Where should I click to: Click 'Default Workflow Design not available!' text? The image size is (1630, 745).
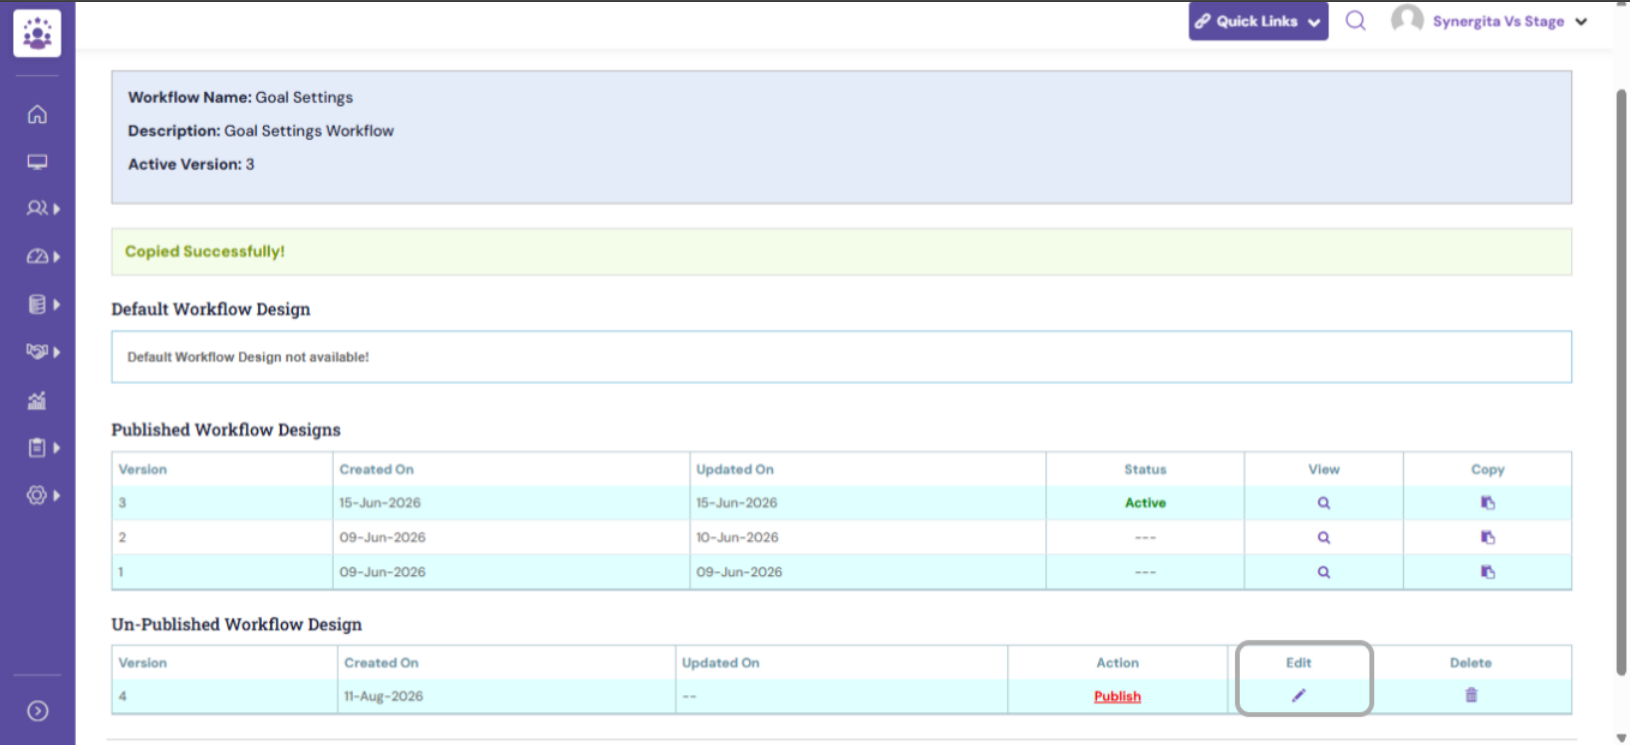point(248,357)
